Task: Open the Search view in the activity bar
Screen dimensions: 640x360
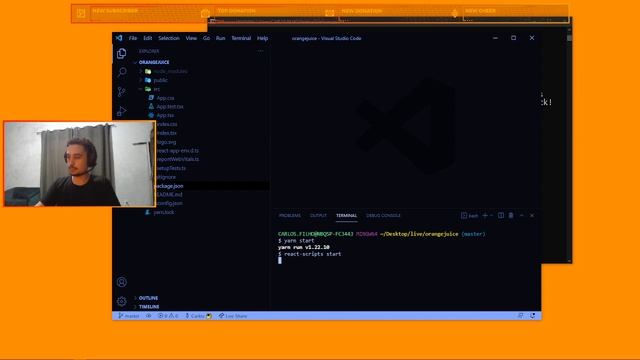Action: click(122, 72)
